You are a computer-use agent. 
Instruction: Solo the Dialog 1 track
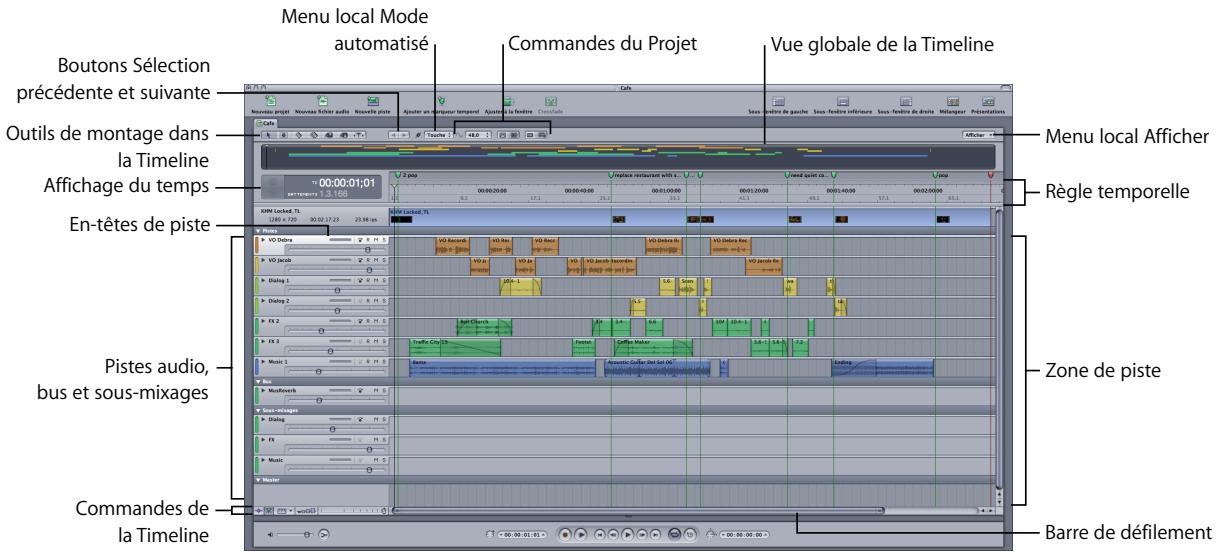384,280
